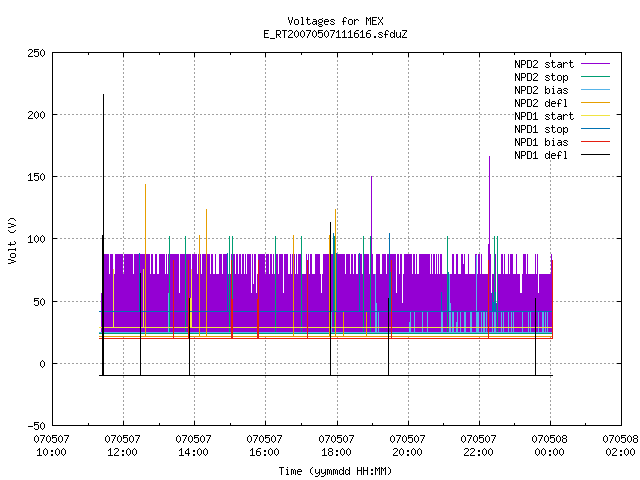
Task: Click the y-axis tick value 0
Action: [42, 364]
